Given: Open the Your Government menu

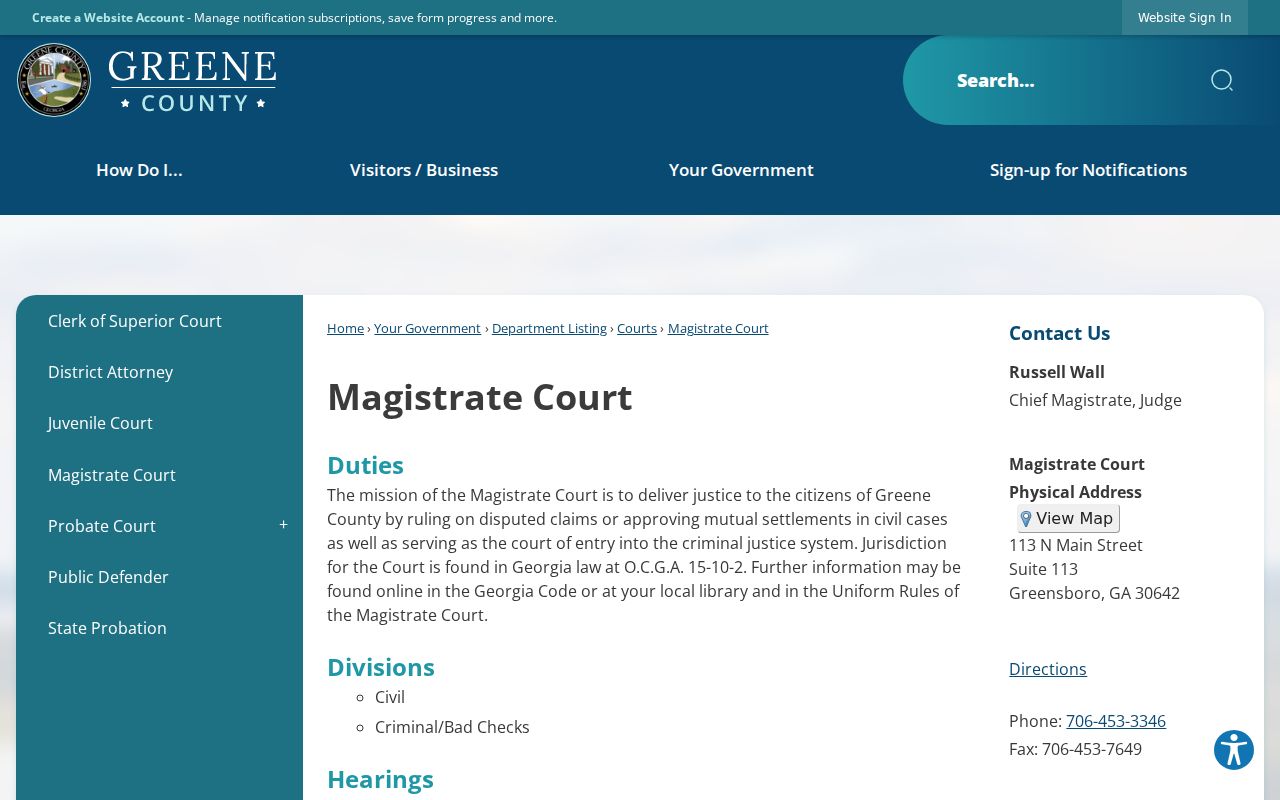Looking at the screenshot, I should pos(741,170).
